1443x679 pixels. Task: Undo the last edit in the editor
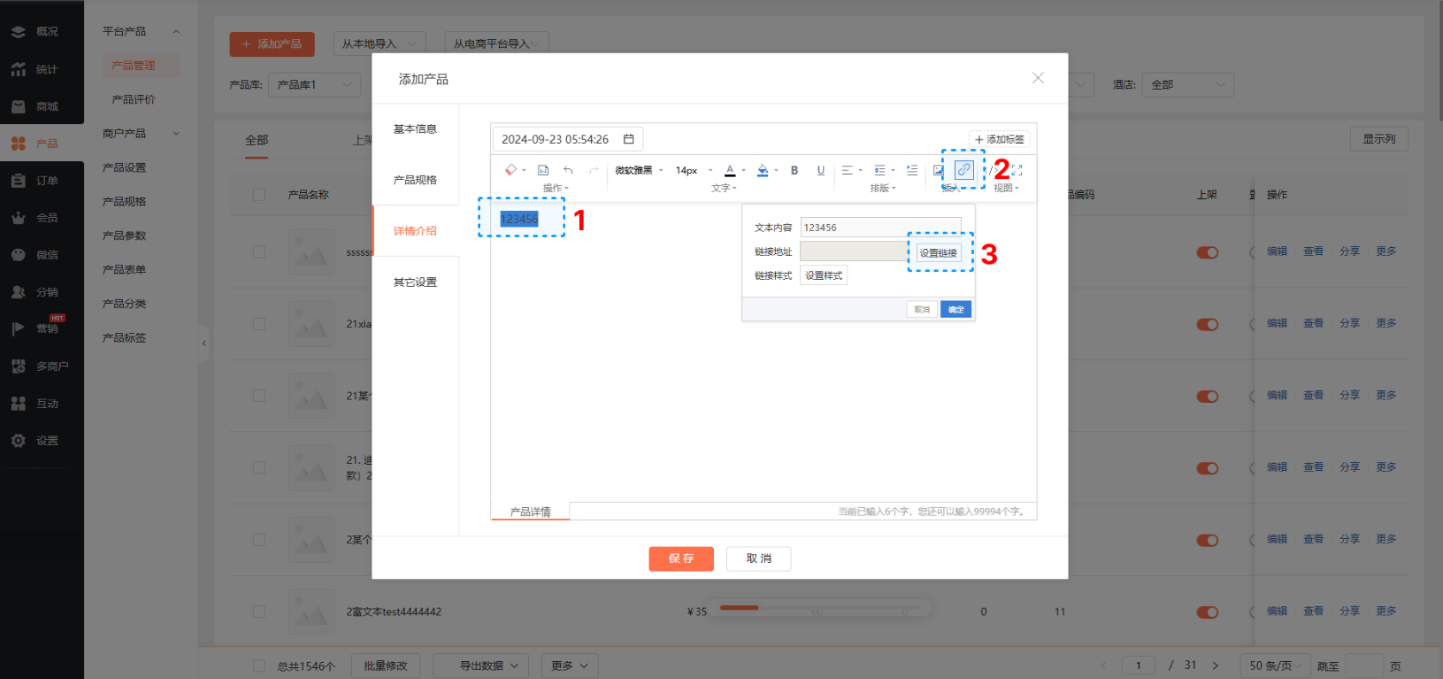tap(568, 170)
